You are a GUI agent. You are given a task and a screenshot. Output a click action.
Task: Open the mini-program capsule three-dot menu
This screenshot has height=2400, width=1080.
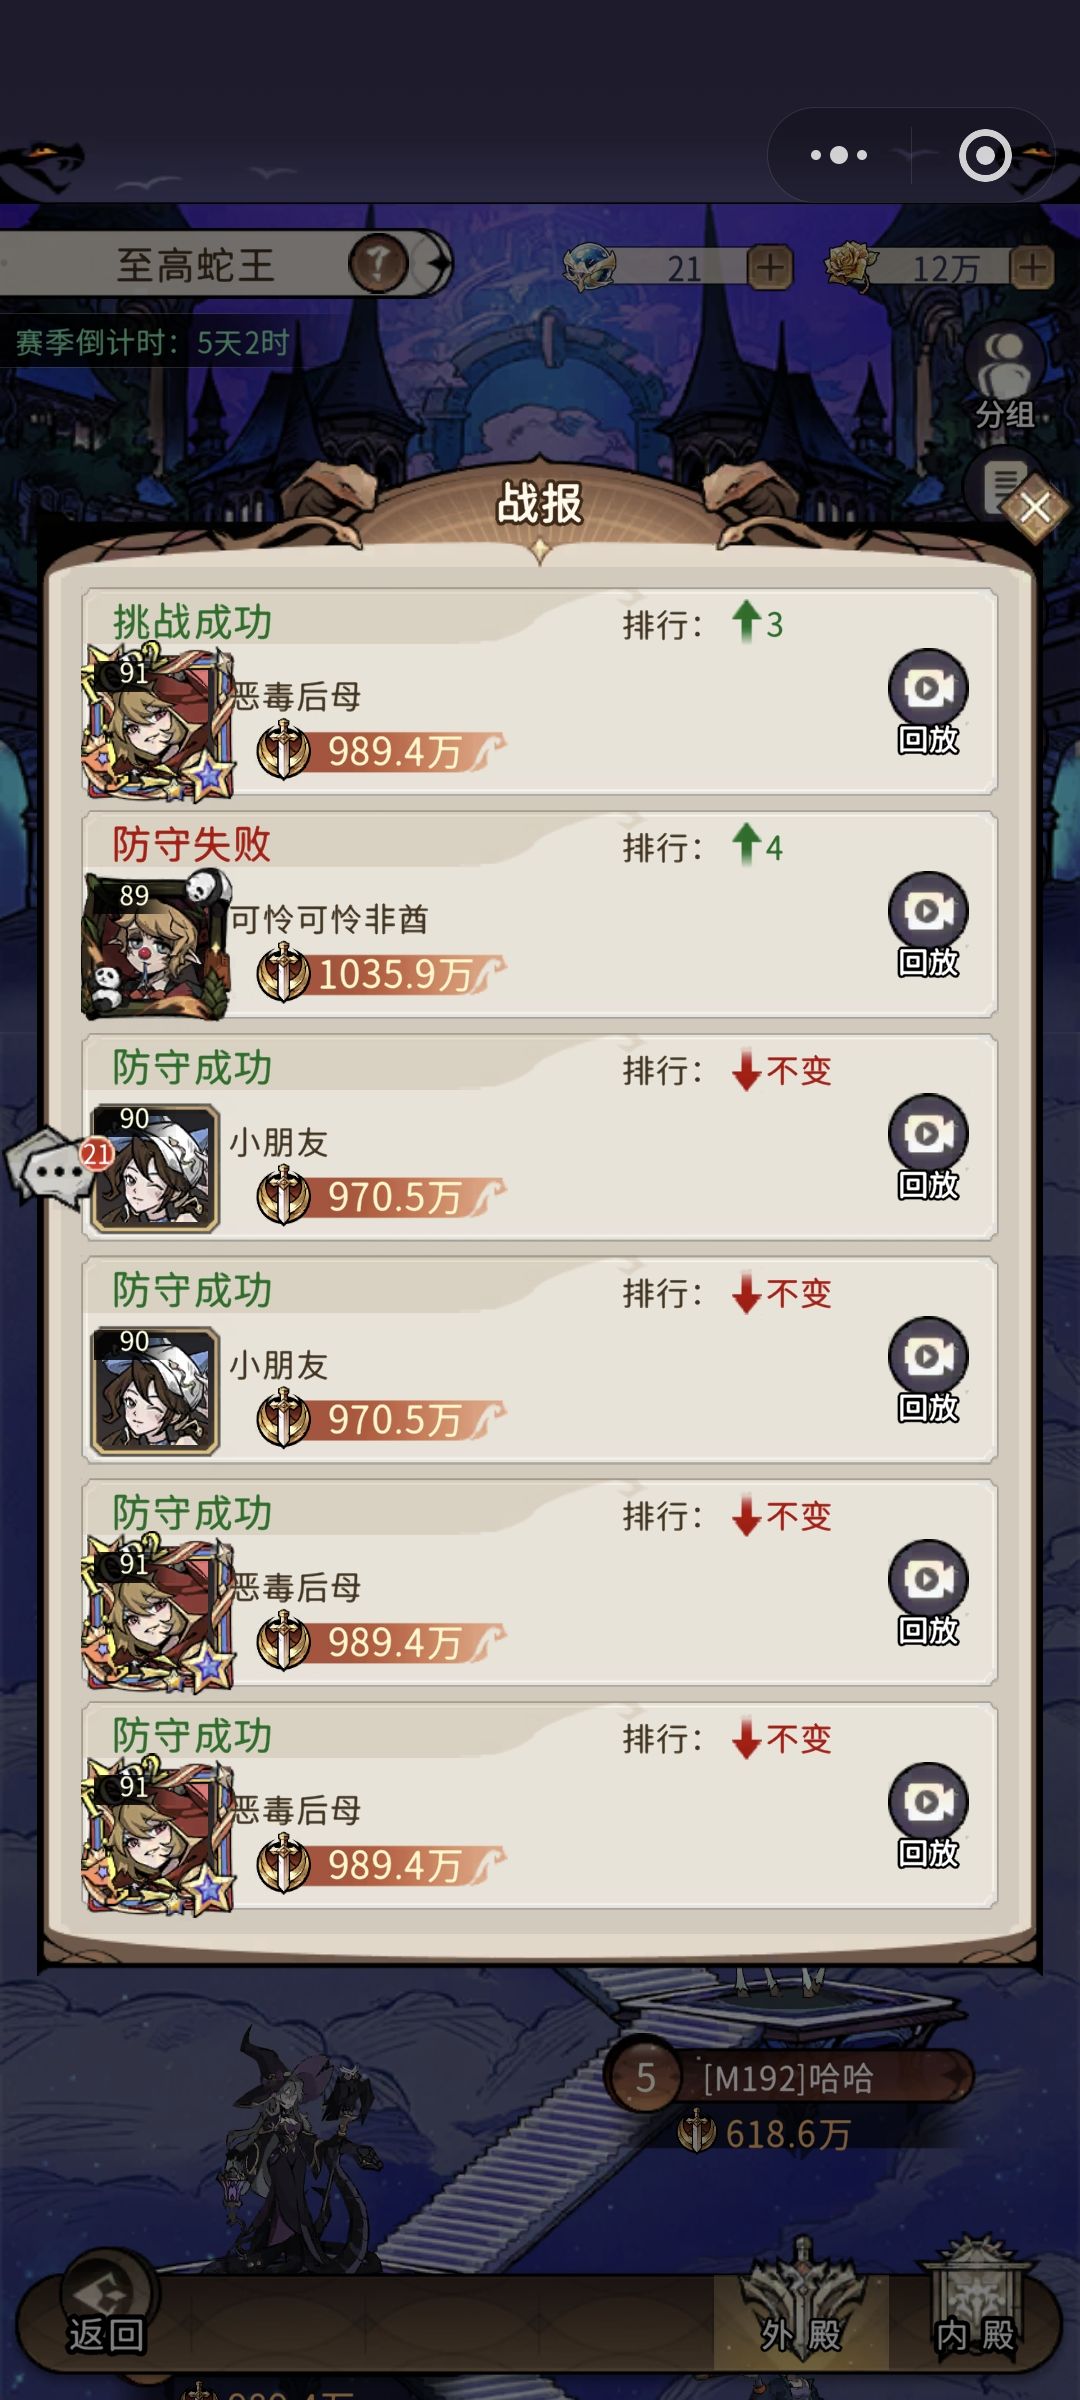coord(839,155)
